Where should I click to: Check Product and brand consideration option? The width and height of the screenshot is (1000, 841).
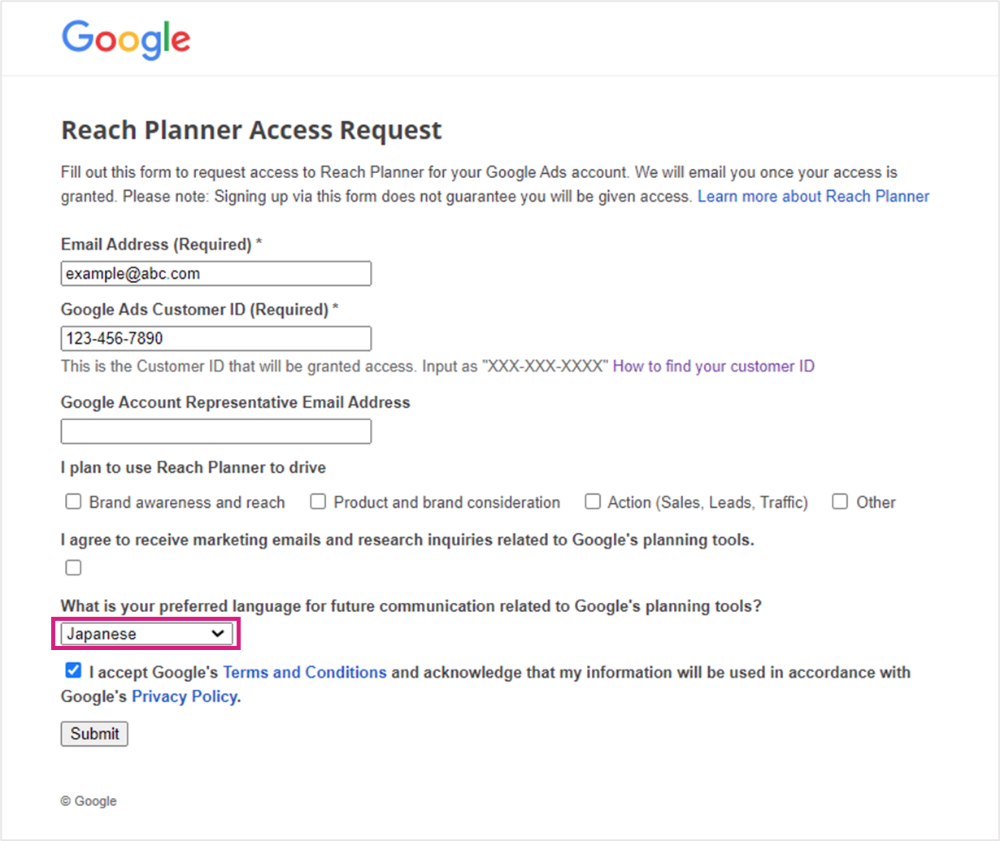318,502
